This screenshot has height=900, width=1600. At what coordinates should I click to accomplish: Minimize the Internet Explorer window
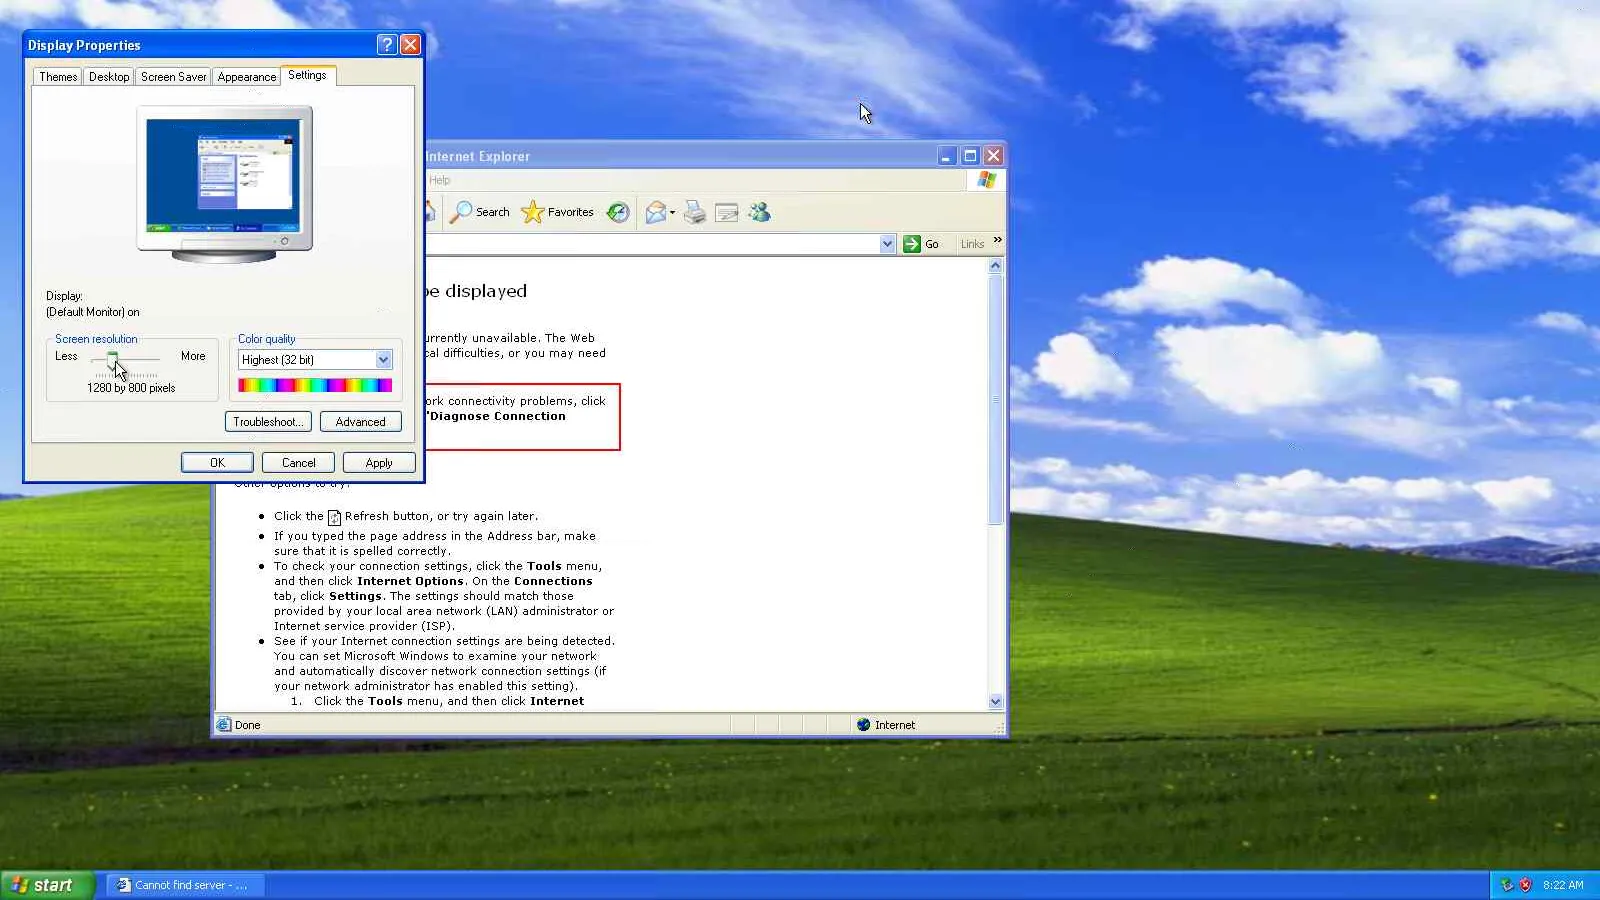[947, 156]
